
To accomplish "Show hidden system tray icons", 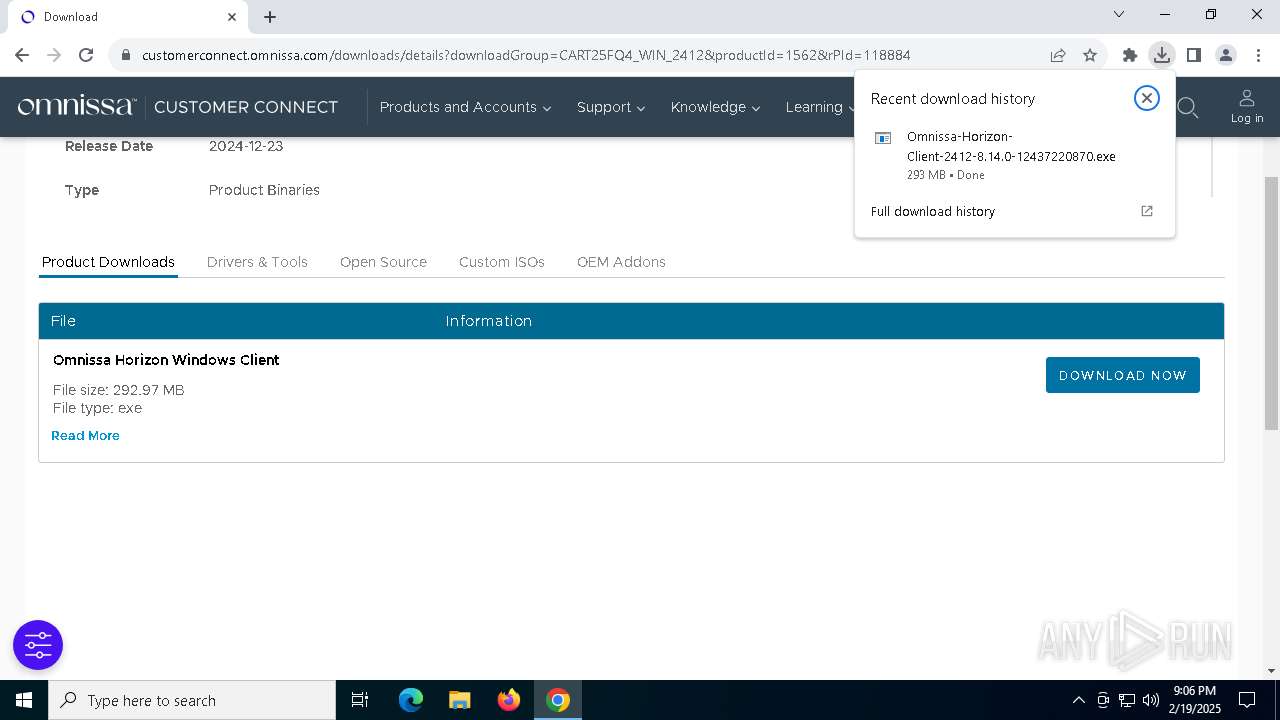I will point(1078,700).
